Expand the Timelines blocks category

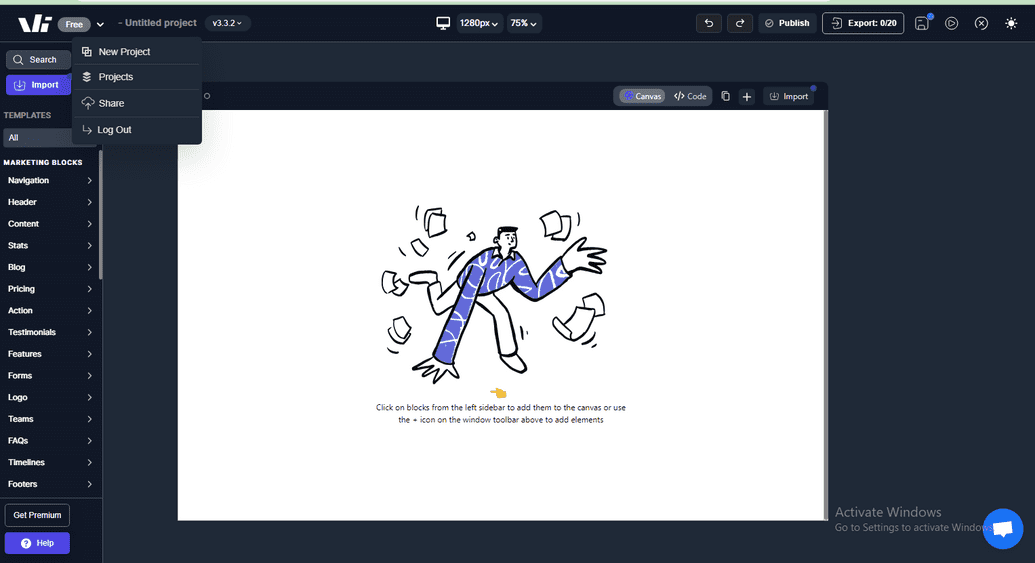50,462
